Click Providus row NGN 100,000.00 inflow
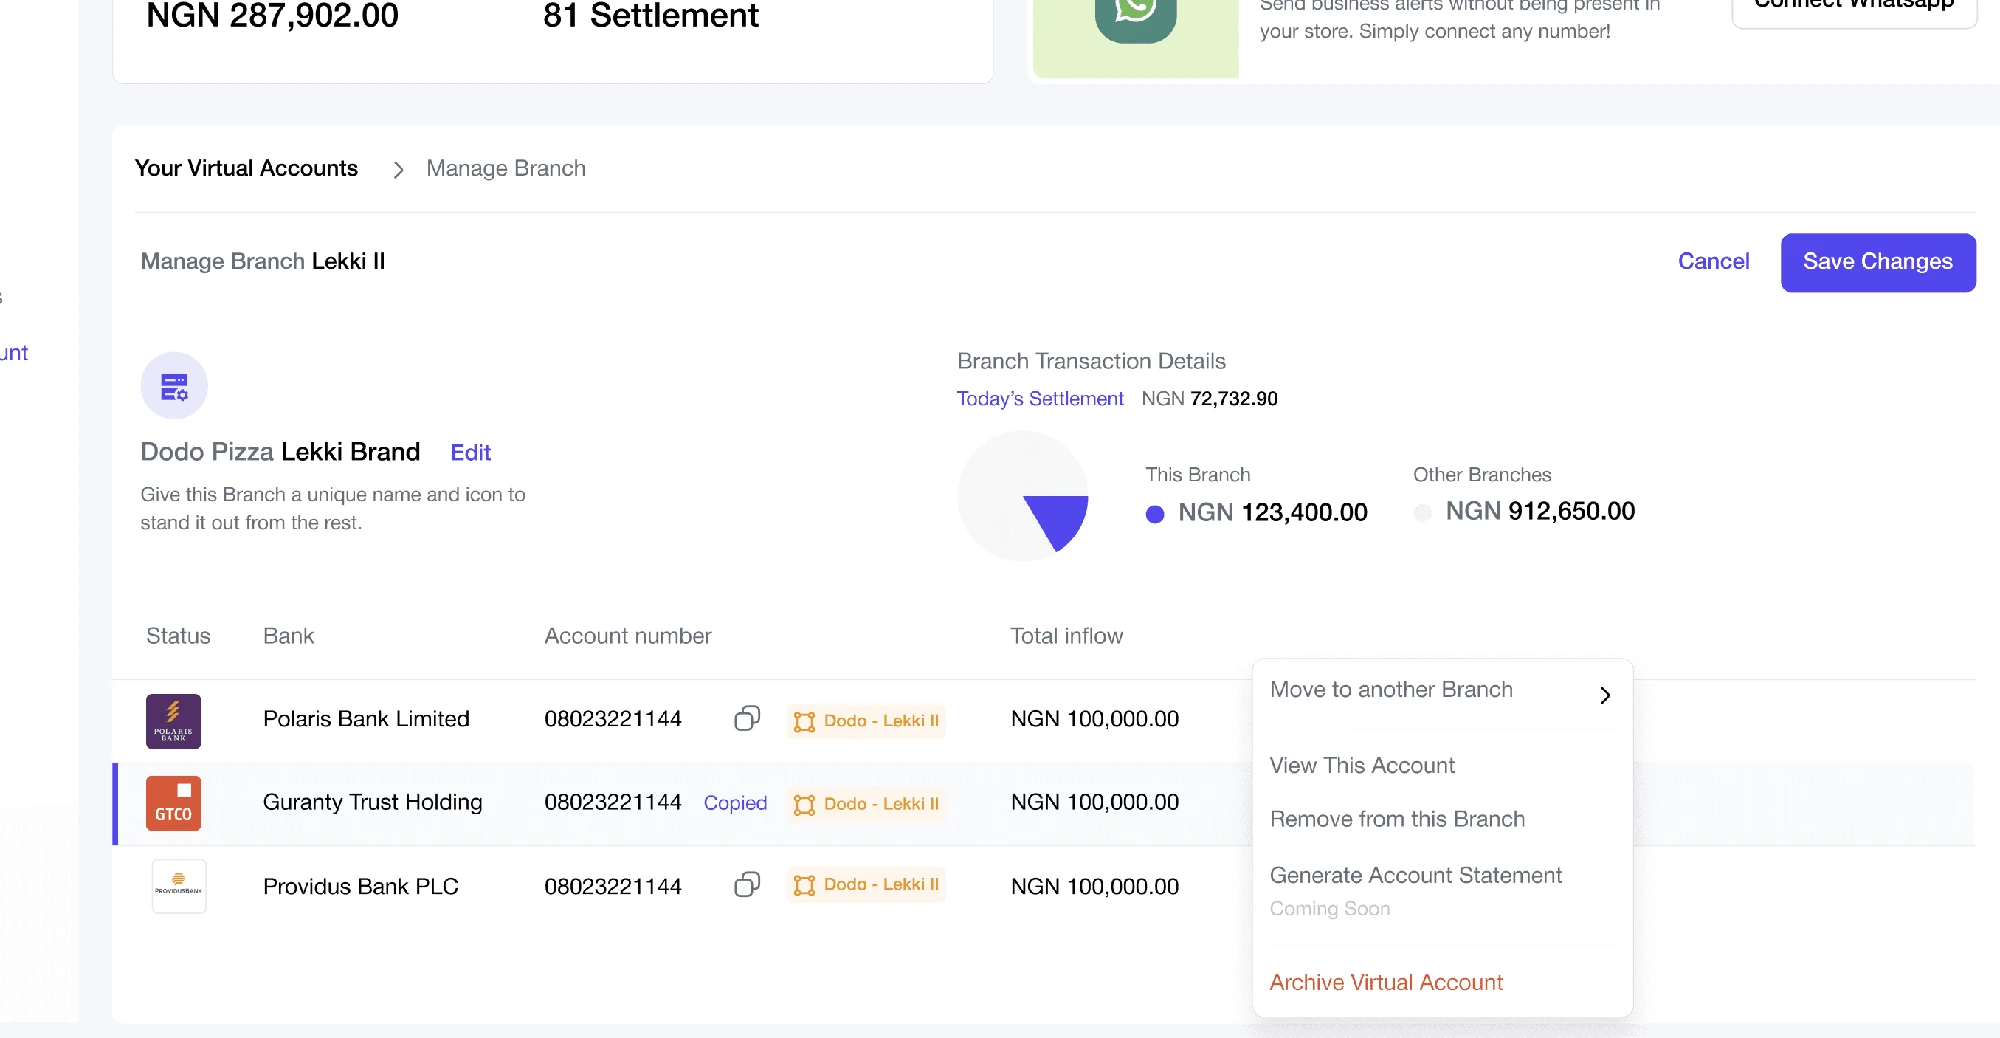 pyautogui.click(x=1095, y=887)
